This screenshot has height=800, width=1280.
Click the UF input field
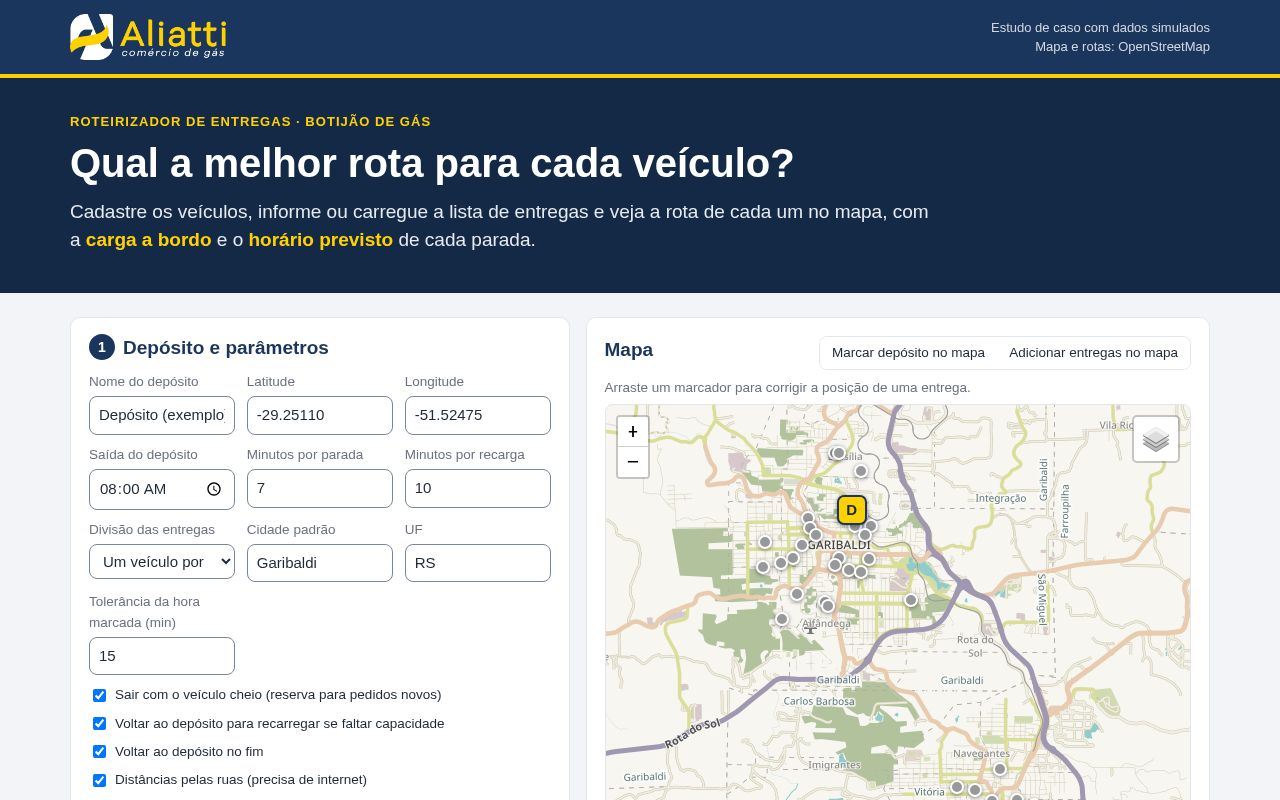(x=478, y=563)
